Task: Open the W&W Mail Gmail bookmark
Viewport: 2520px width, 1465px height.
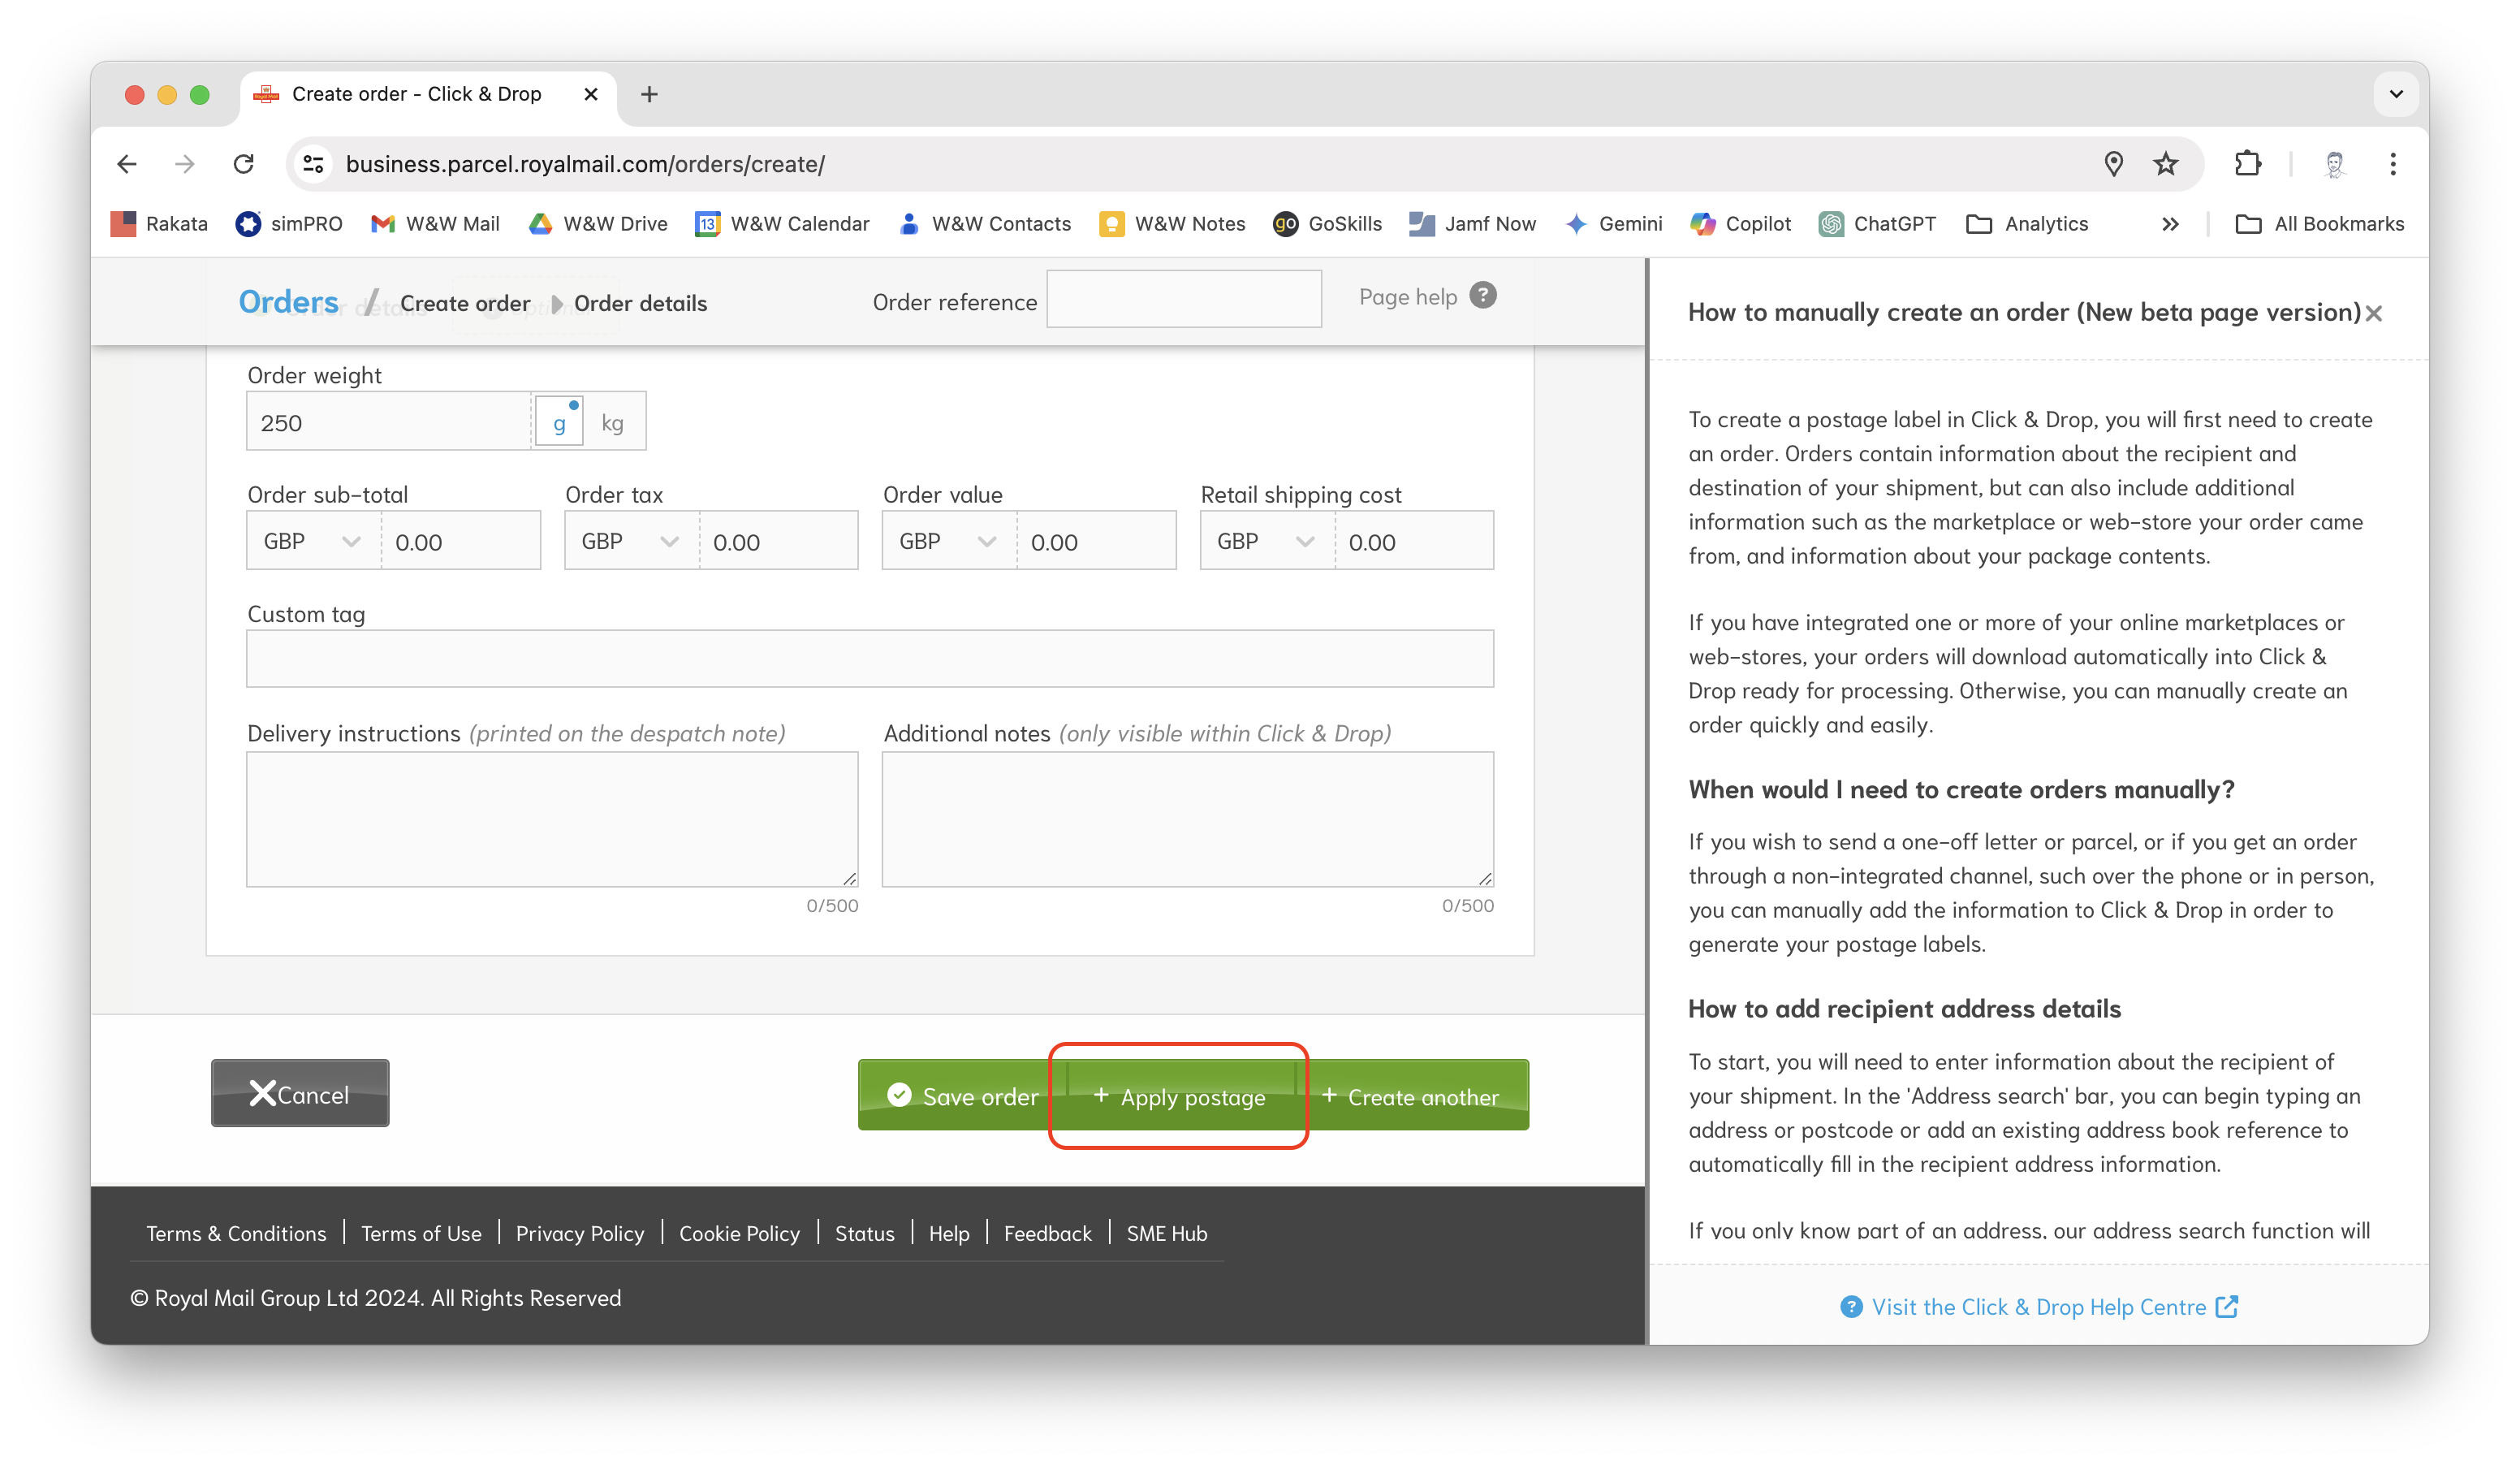Action: (x=435, y=224)
